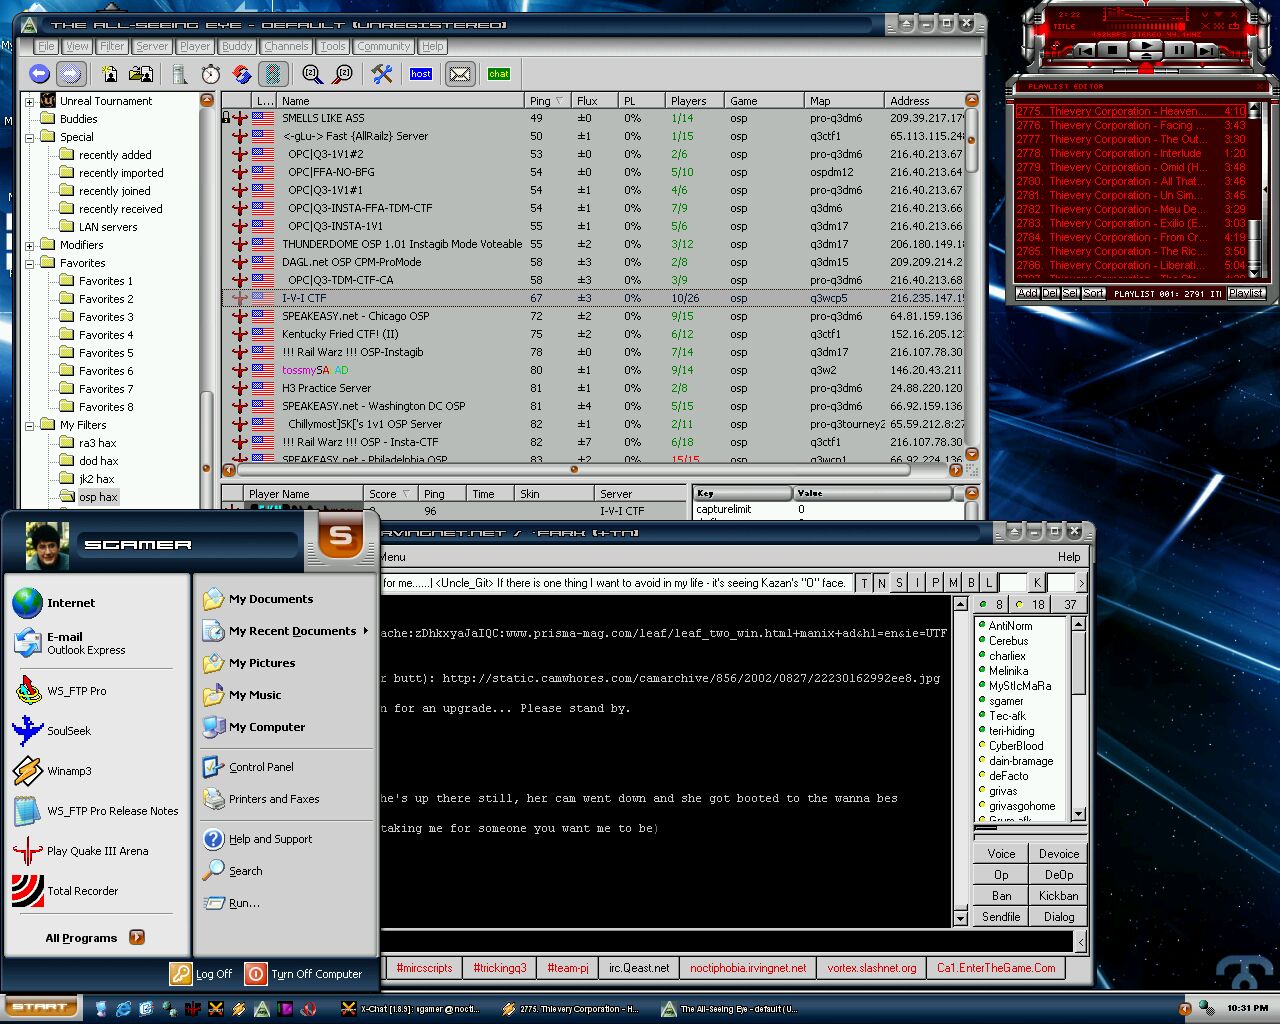The image size is (1280, 1024).
Task: Toggle P channel mode button in X-Chat
Action: (935, 583)
